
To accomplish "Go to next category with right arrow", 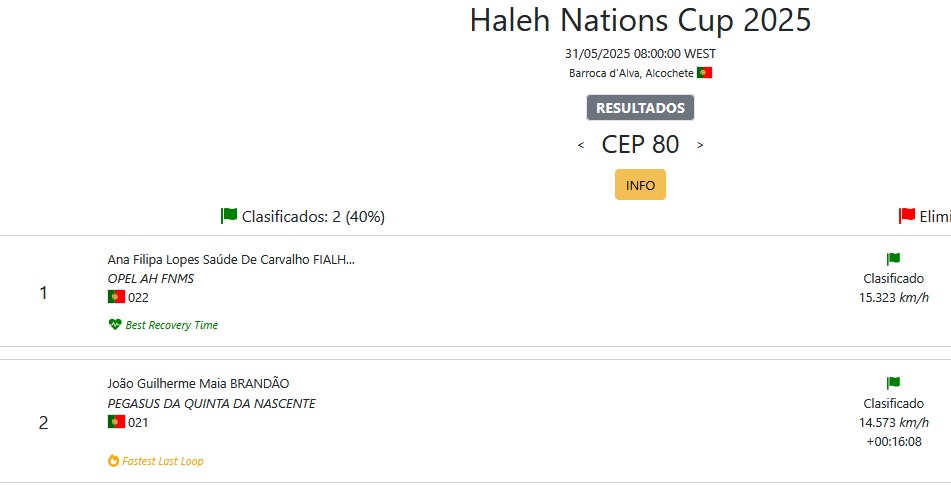I will [x=700, y=145].
